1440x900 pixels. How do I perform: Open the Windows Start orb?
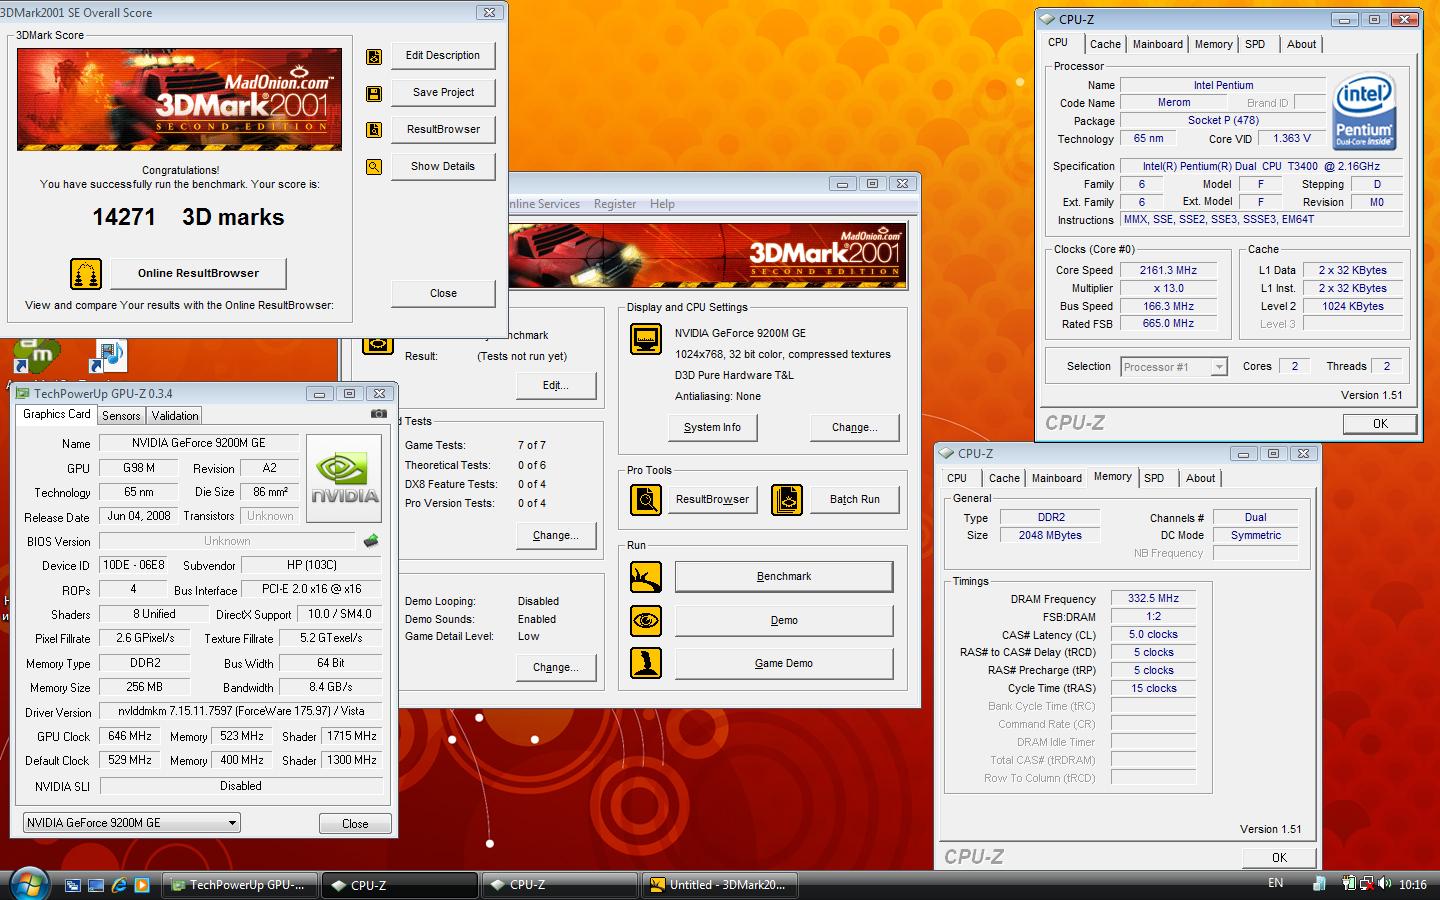(29, 885)
